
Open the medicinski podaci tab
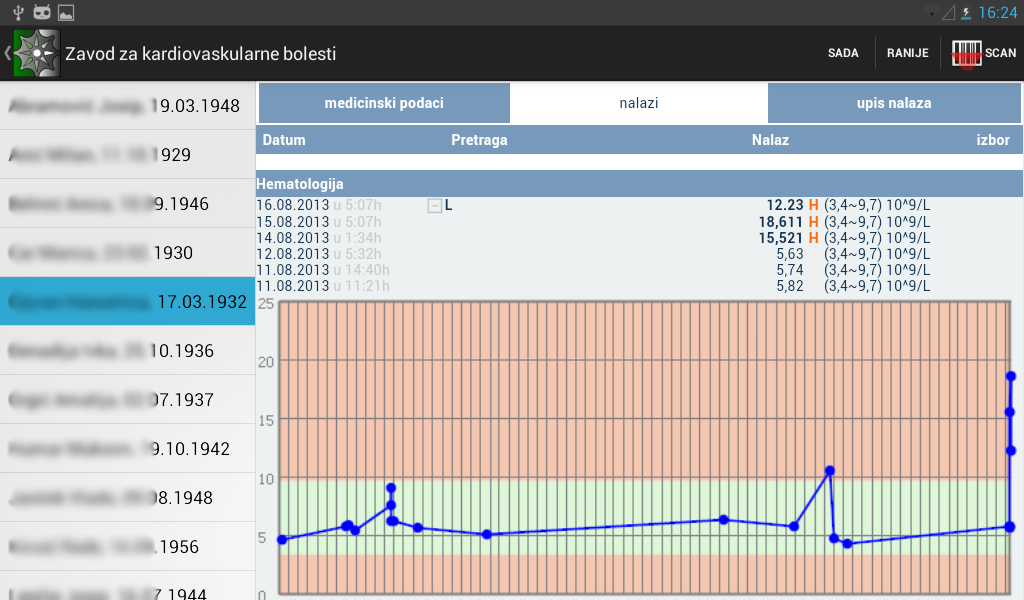[x=384, y=103]
